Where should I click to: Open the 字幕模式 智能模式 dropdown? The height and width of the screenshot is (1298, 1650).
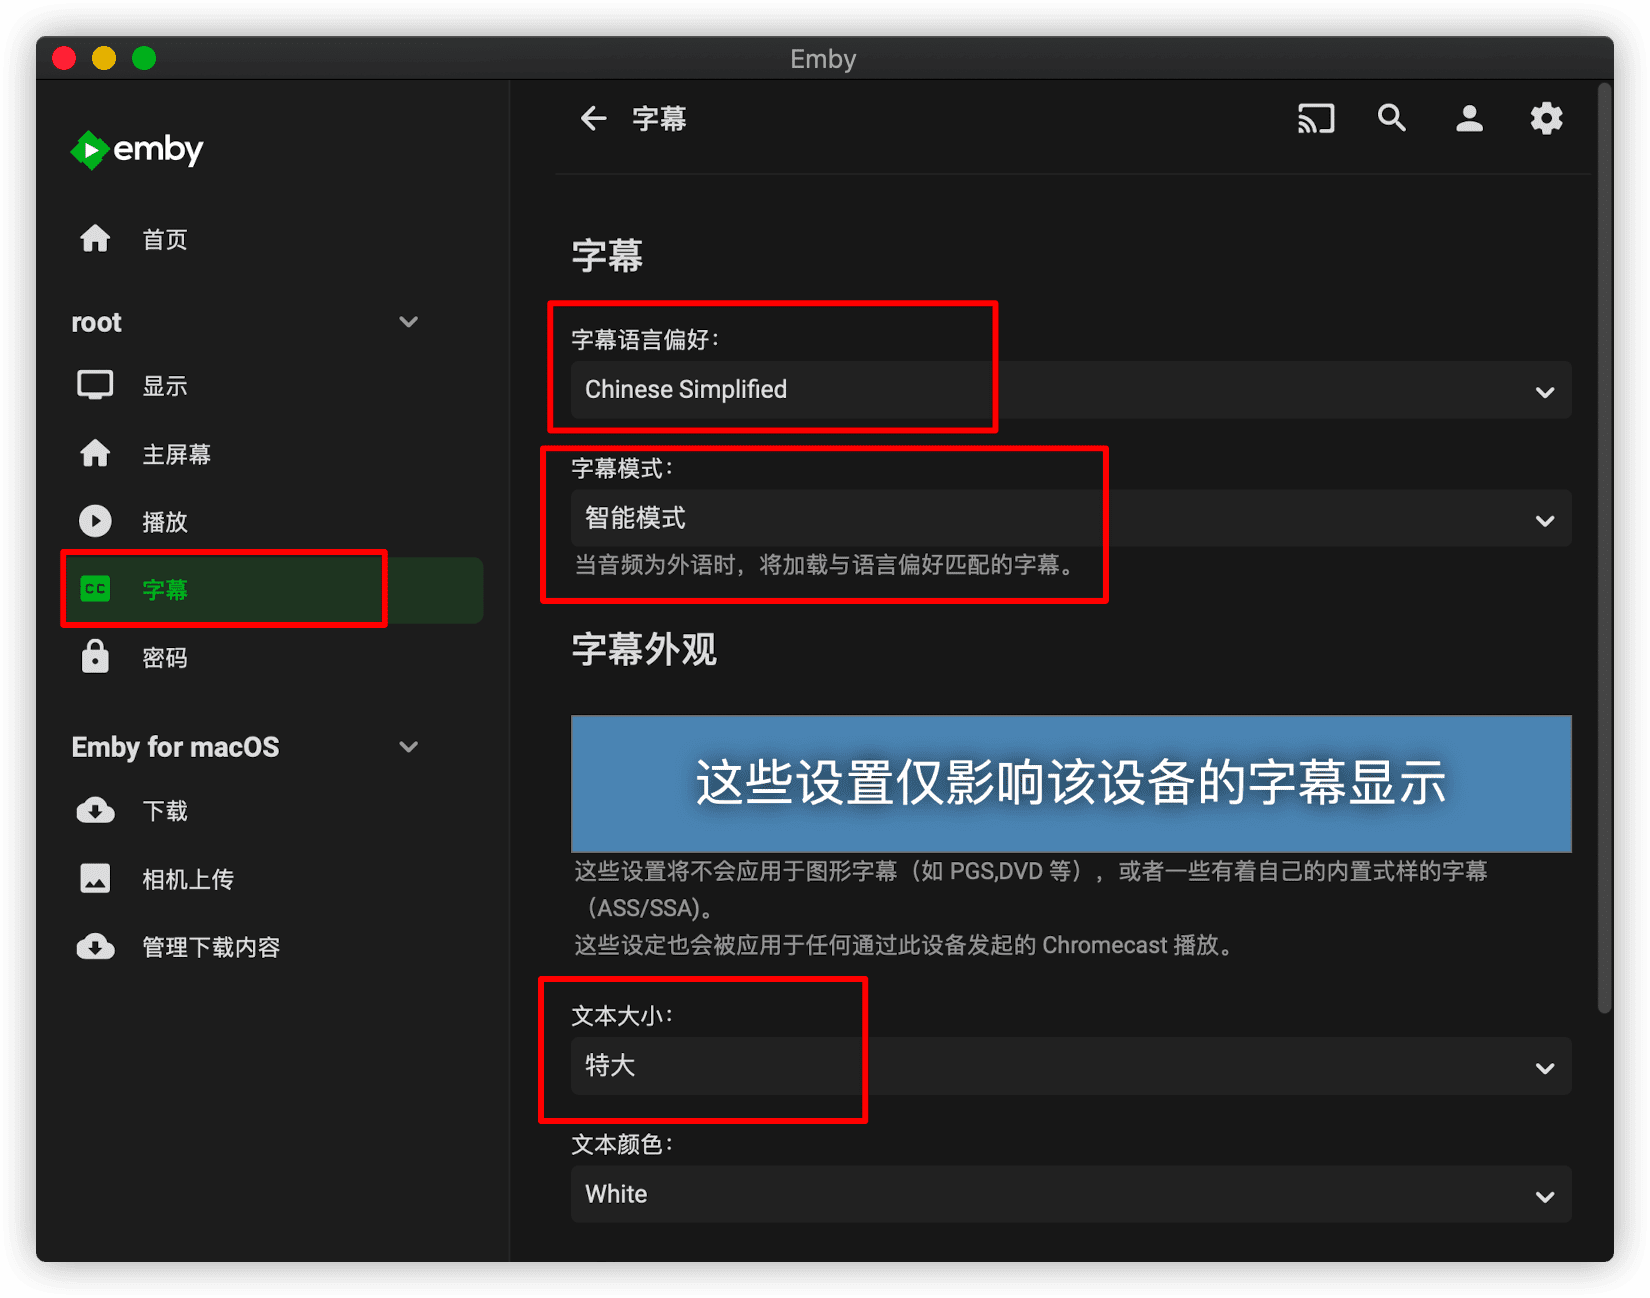click(1070, 519)
